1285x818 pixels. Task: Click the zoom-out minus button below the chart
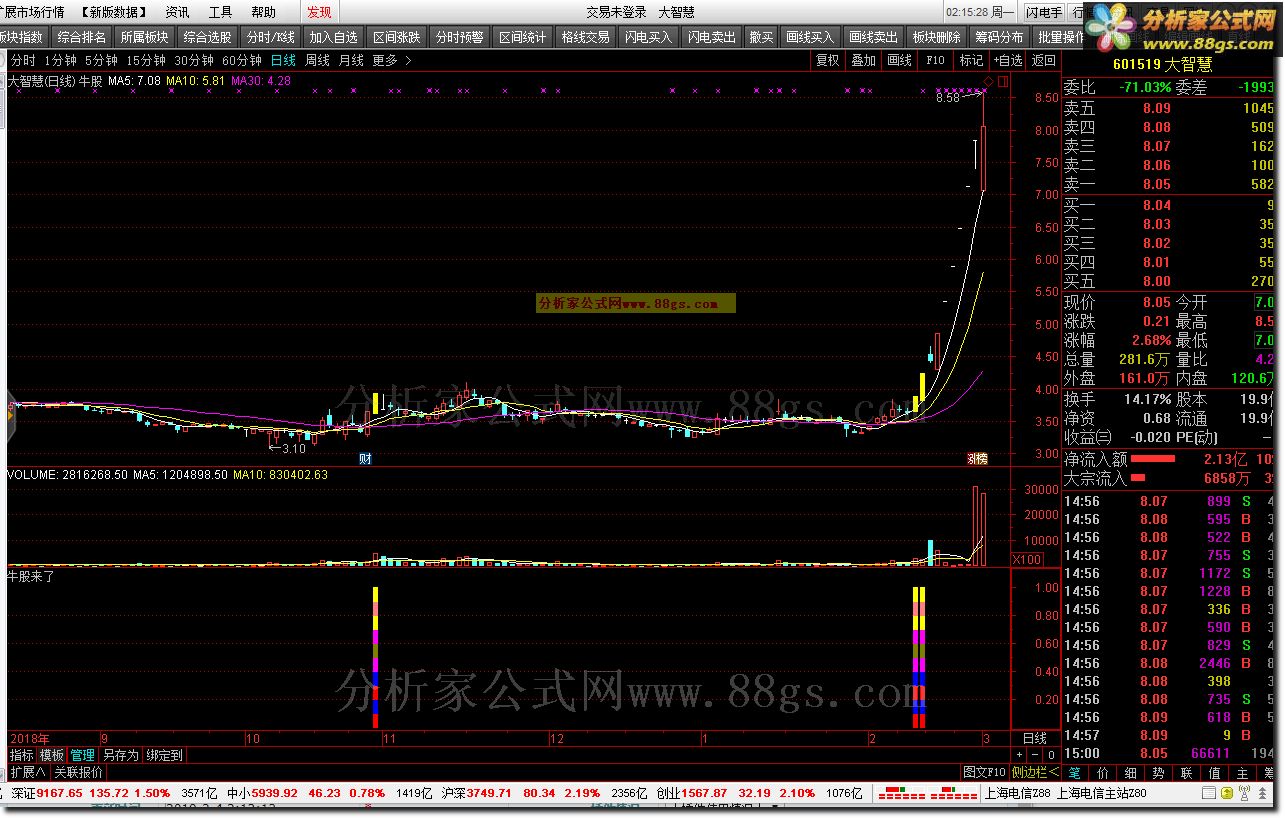pyautogui.click(x=1036, y=755)
